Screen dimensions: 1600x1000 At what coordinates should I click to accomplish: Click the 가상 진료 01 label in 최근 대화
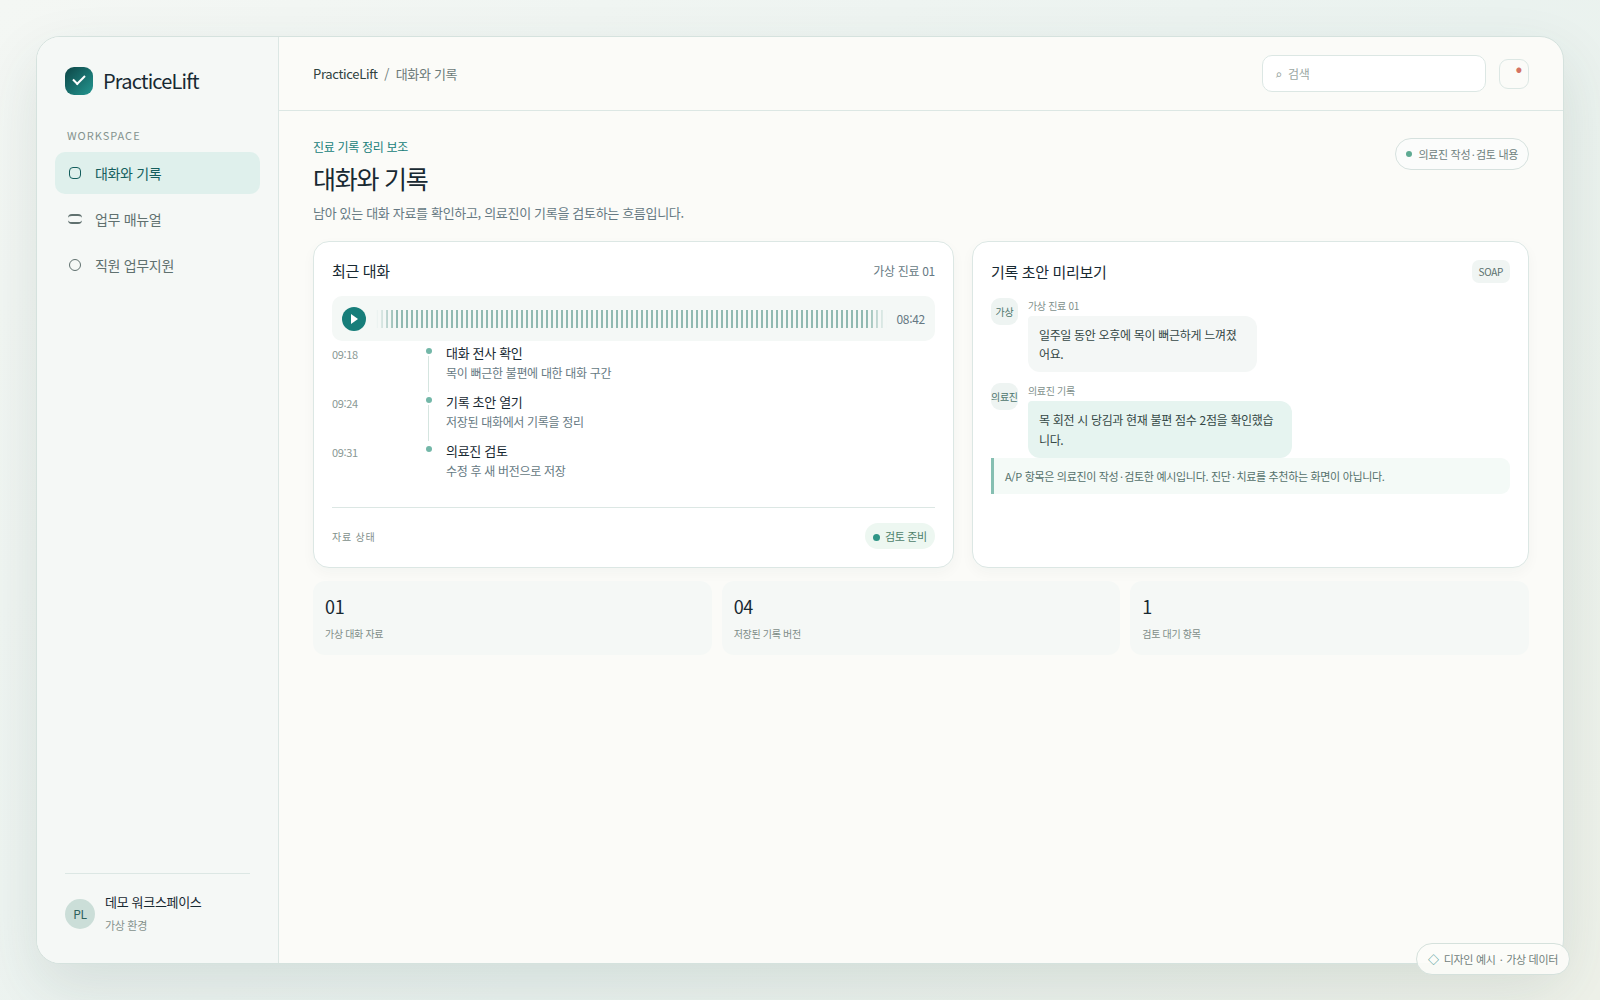[904, 271]
